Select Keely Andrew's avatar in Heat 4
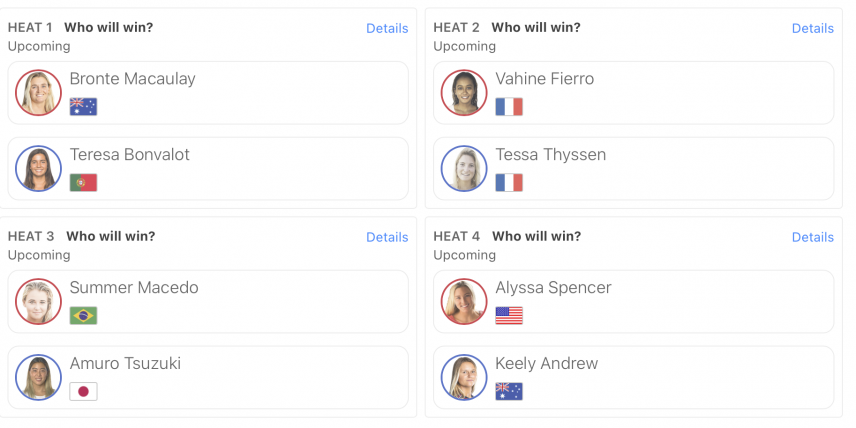This screenshot has height=428, width=856. (464, 378)
